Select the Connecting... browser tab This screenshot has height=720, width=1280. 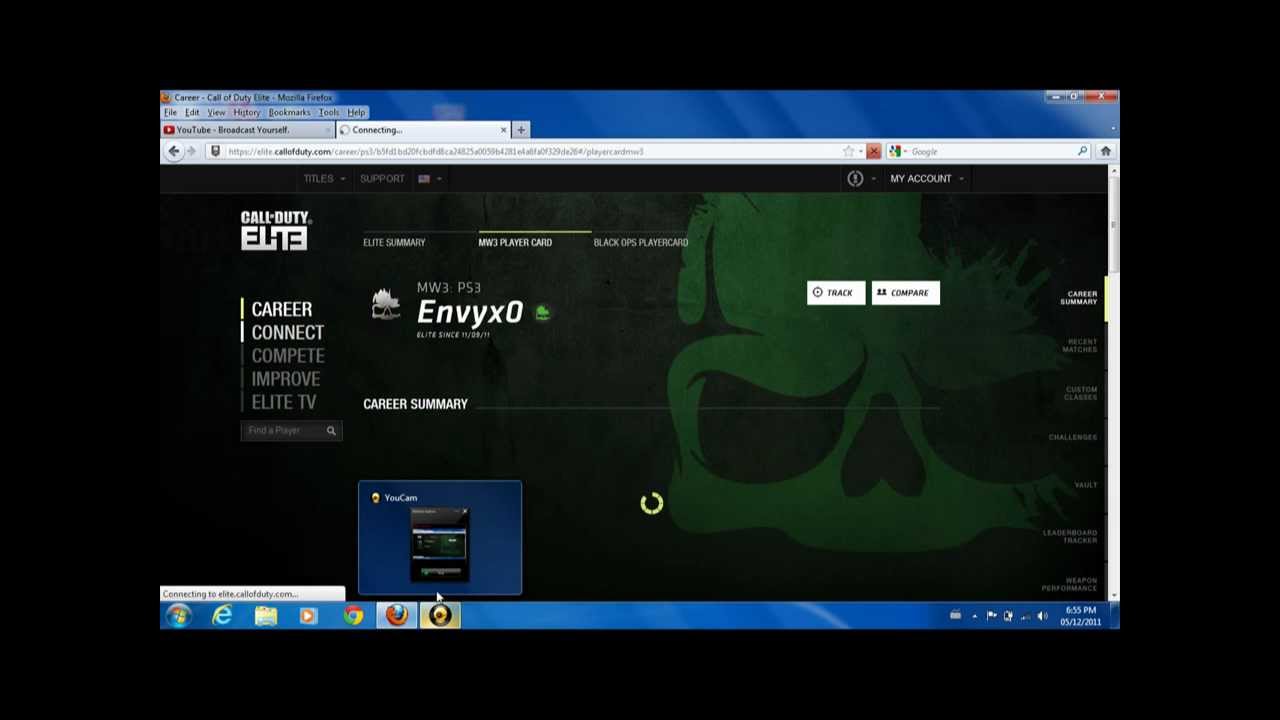423,130
